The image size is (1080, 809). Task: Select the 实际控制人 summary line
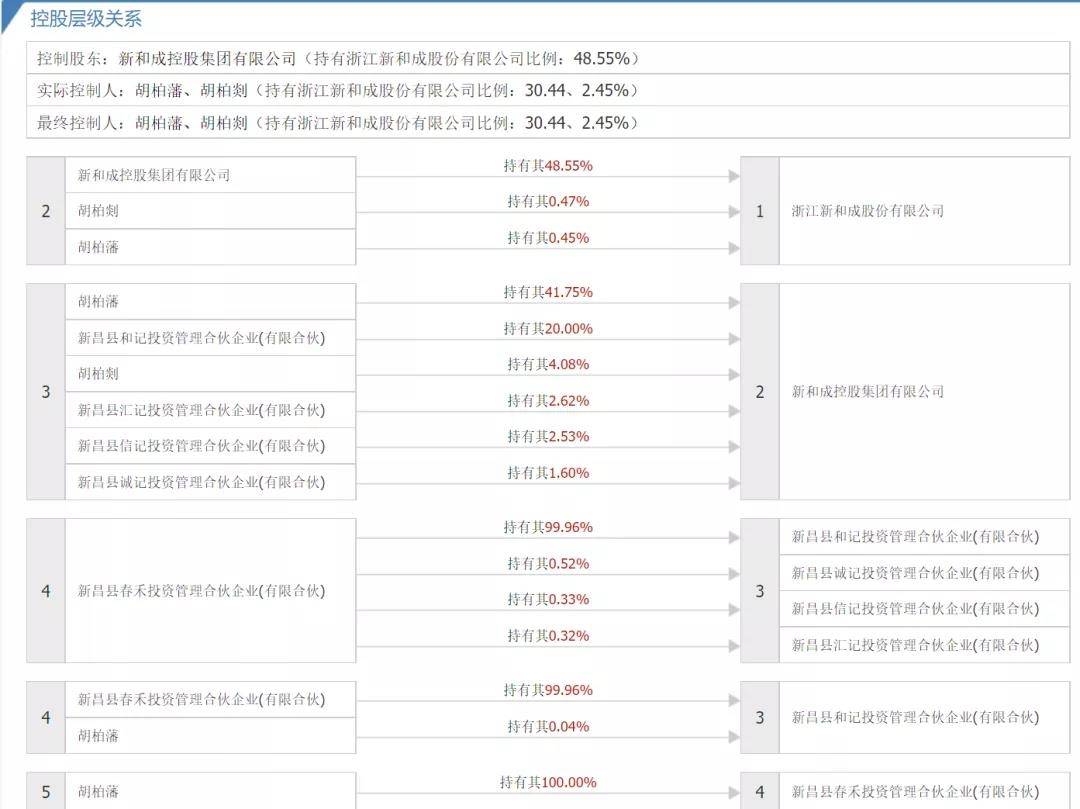548,90
